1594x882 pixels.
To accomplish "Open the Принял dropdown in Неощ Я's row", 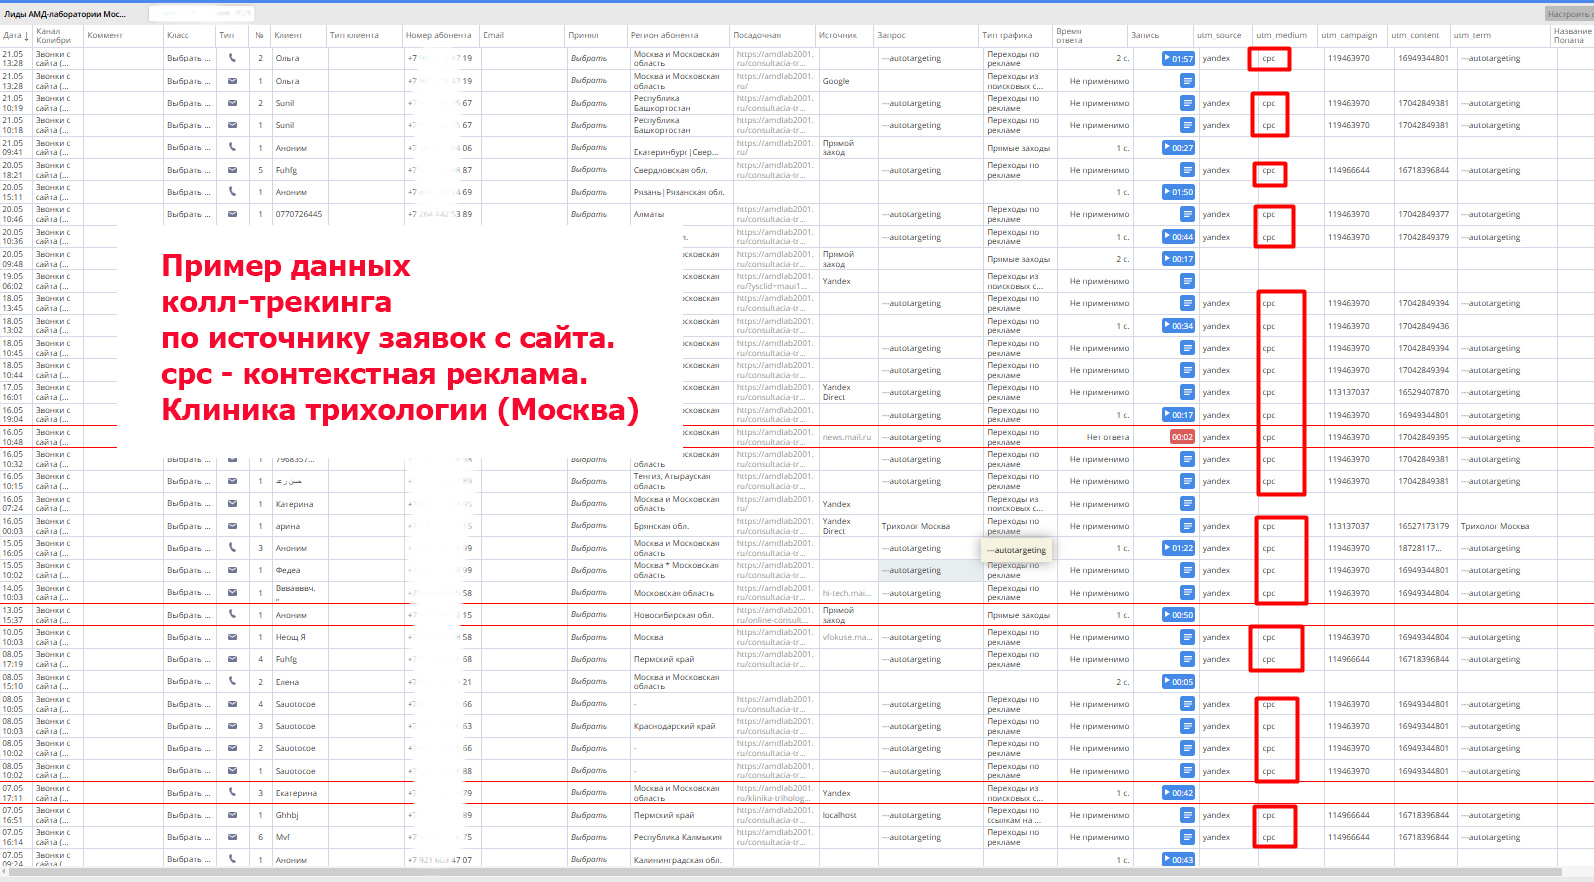I will click(589, 637).
